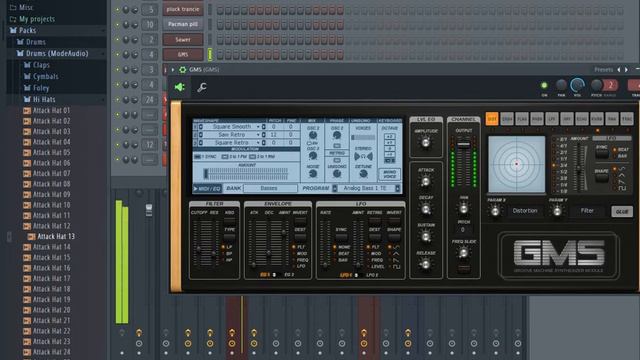
Task: Select the FLAN effect tab
Action: pos(522,119)
